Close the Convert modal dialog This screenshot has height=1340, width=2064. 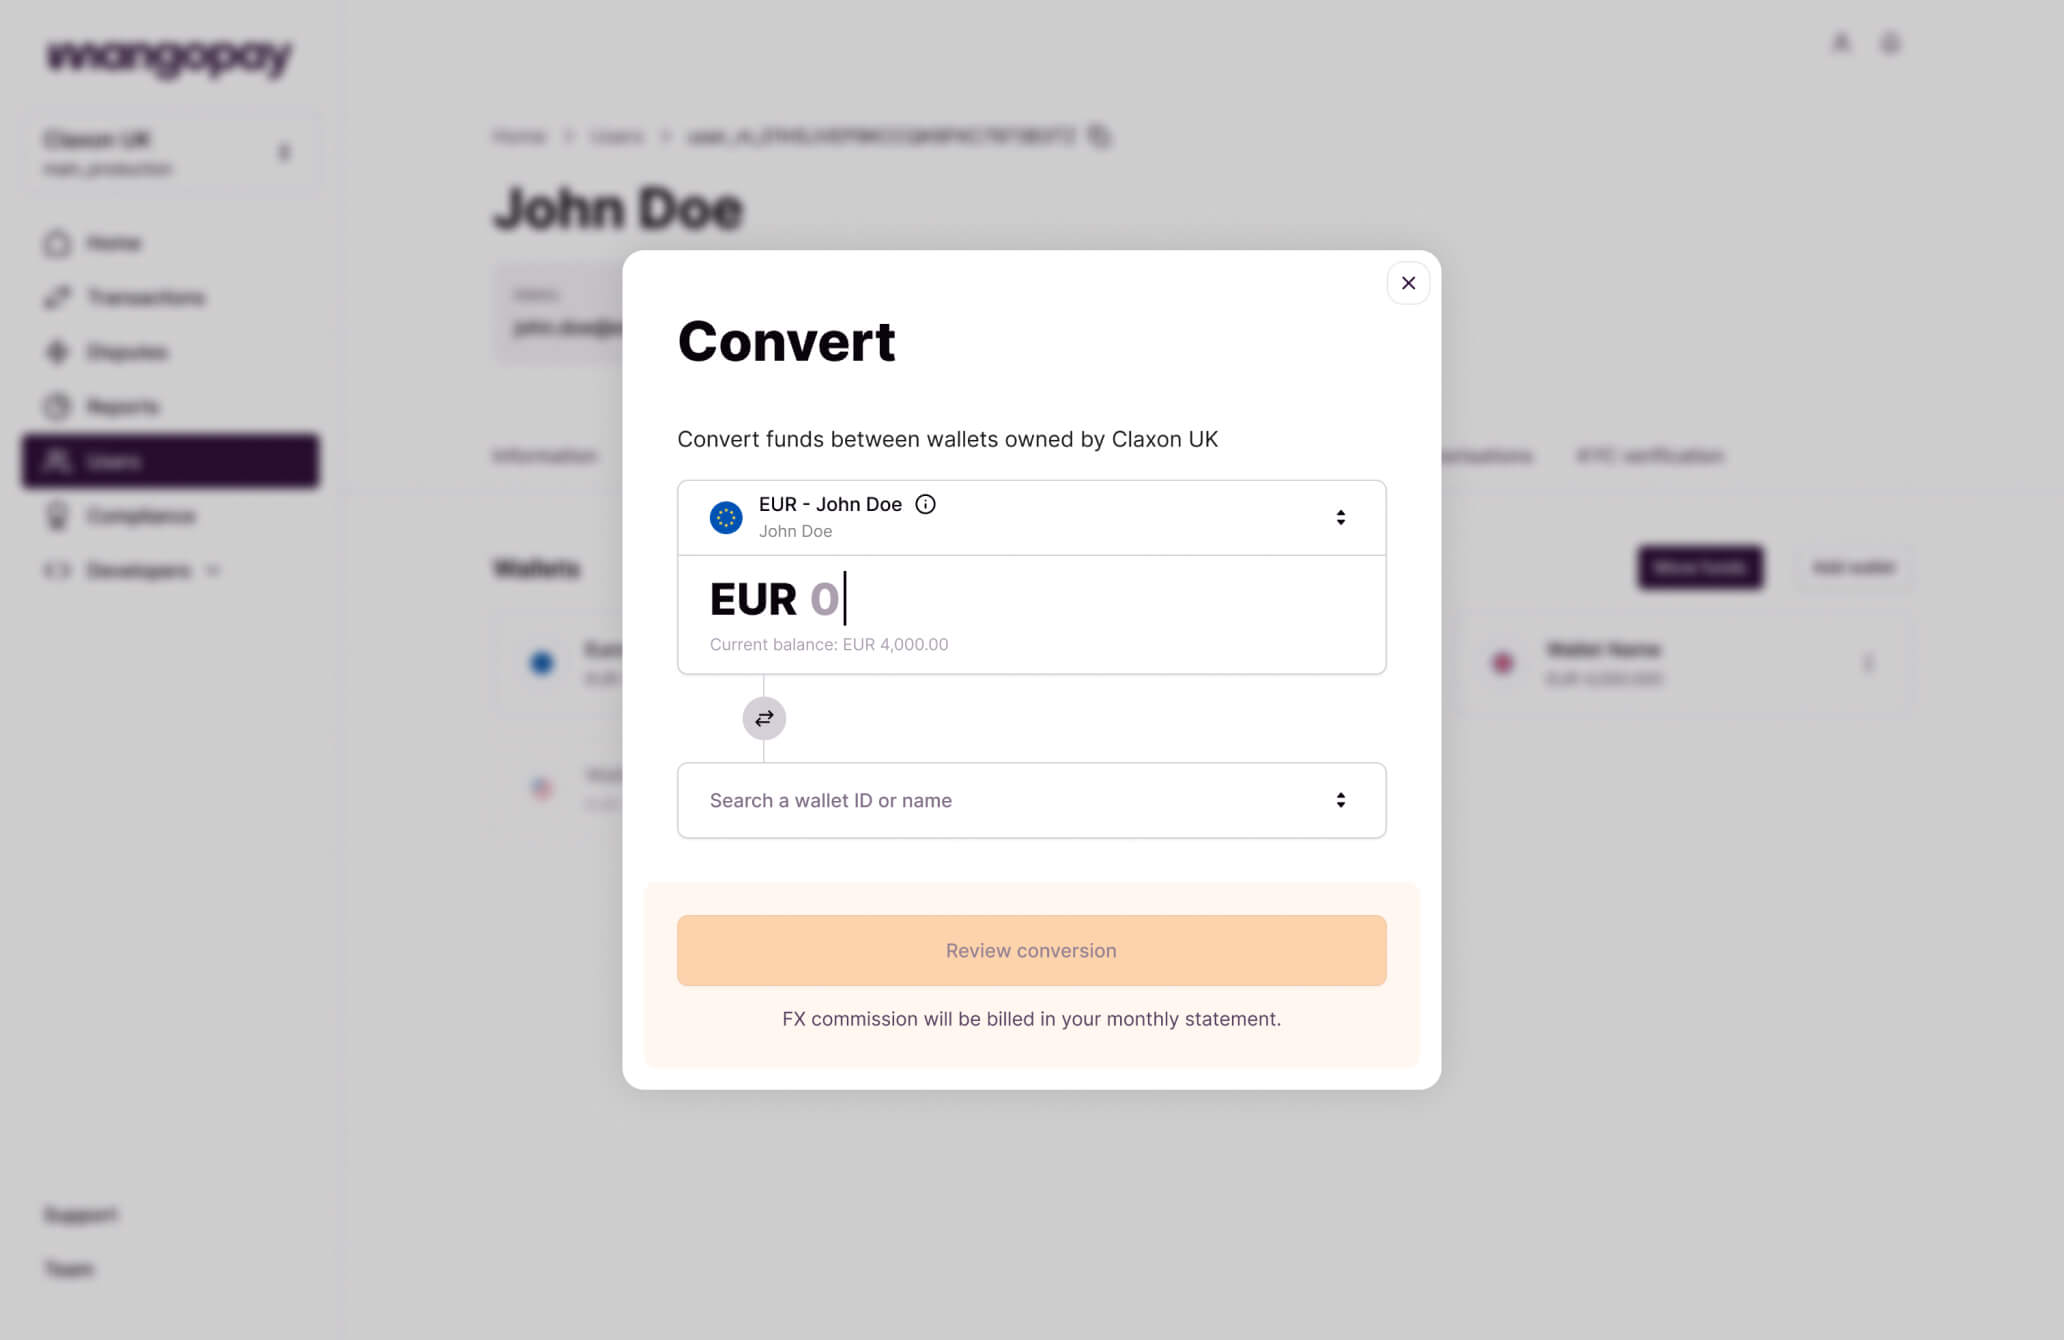[x=1408, y=283]
